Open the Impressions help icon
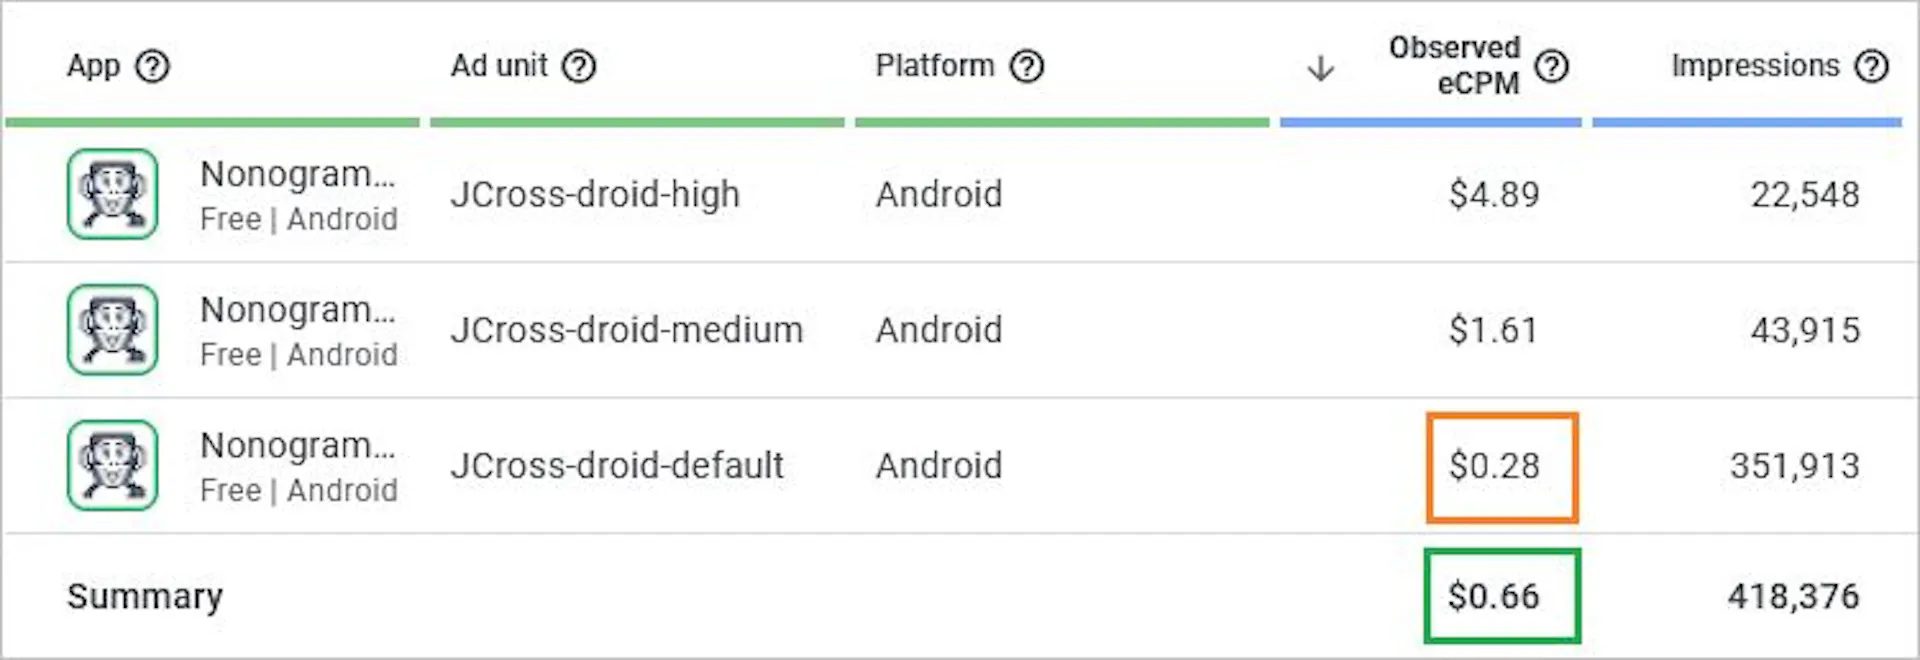The width and height of the screenshot is (1920, 660). [1871, 67]
